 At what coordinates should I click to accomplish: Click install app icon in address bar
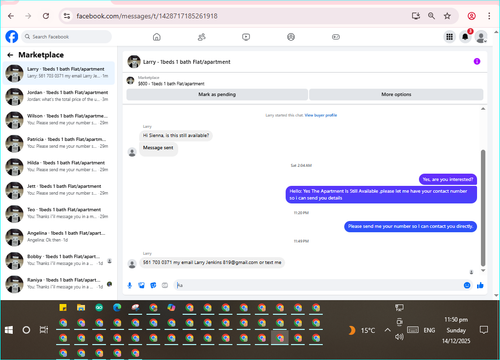click(416, 16)
